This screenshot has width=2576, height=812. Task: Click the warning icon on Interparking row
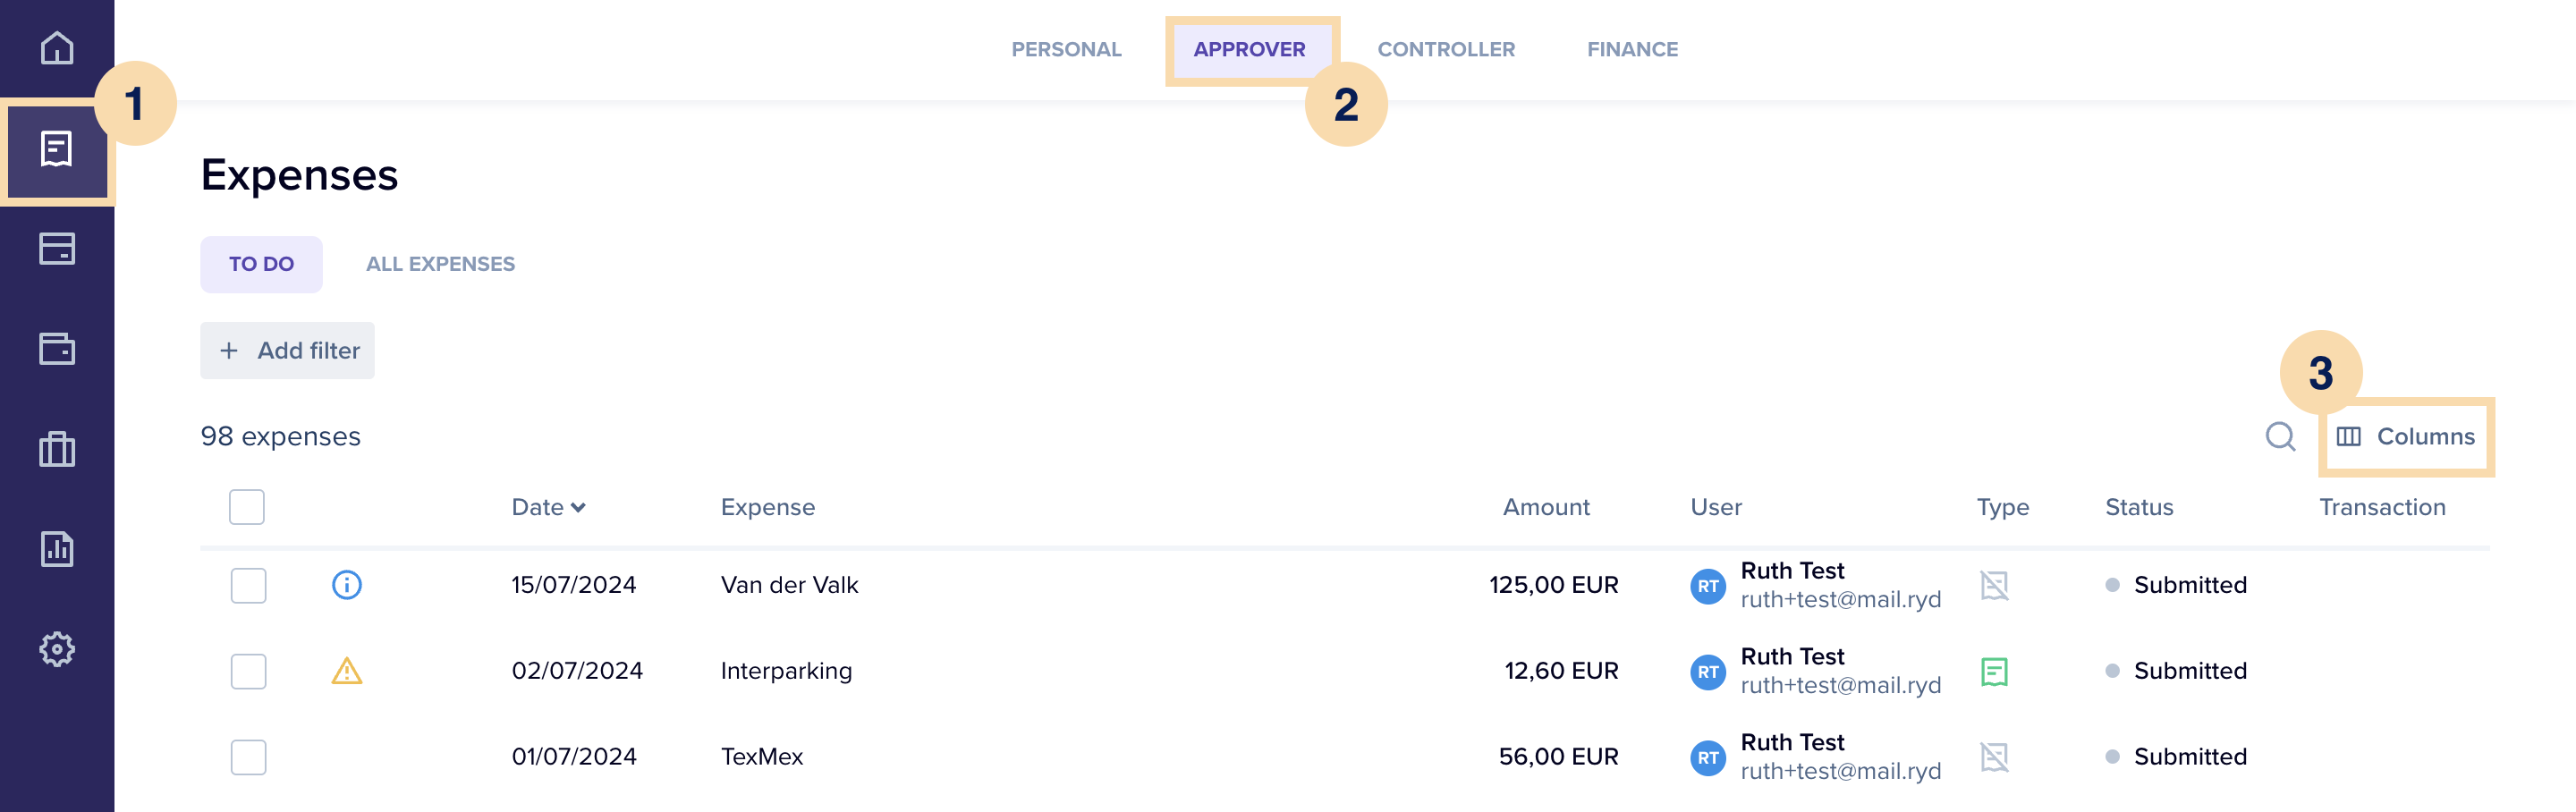tap(347, 671)
